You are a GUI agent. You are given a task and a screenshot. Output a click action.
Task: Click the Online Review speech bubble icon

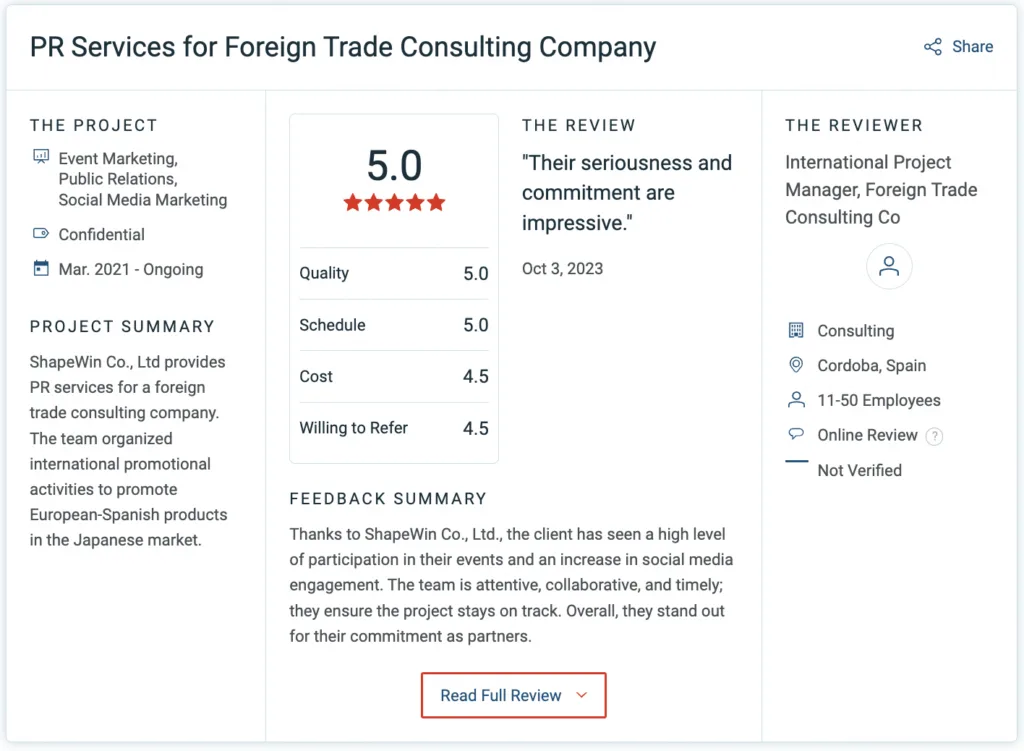tap(796, 435)
